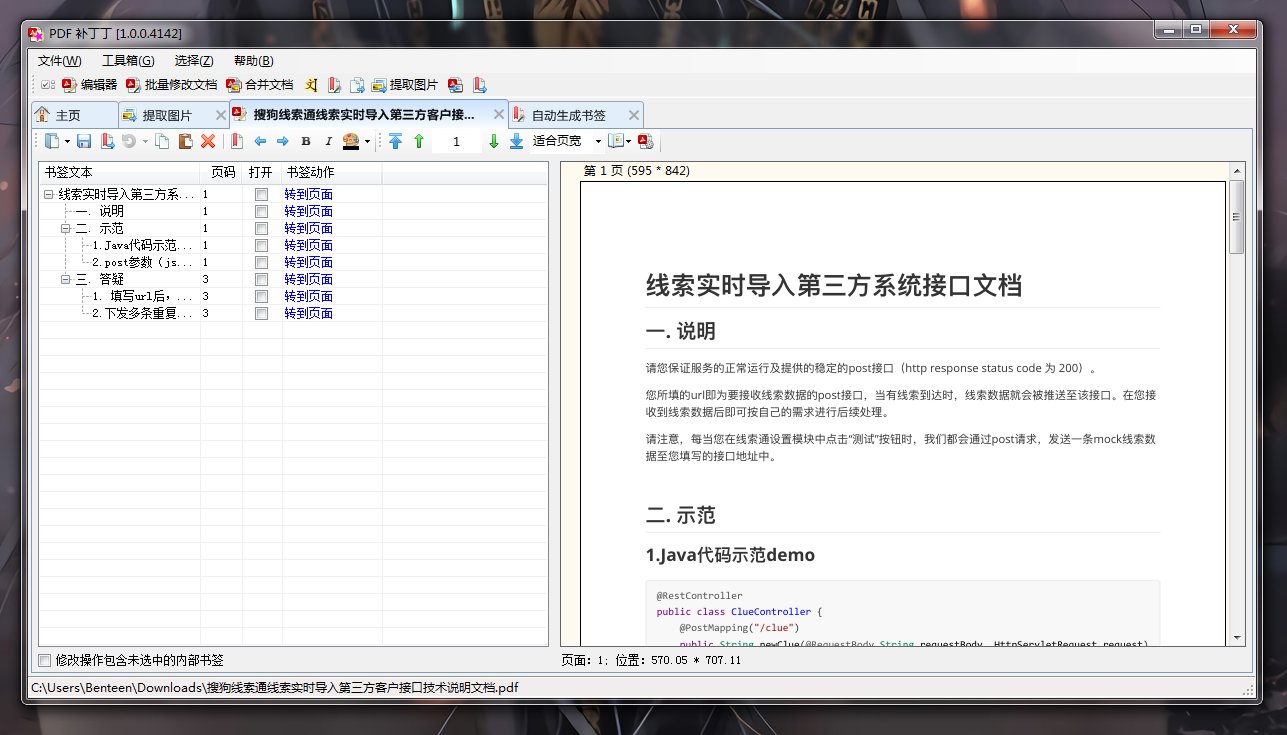Open the 文件(W) menu
Image resolution: width=1287 pixels, height=735 pixels.
point(60,61)
